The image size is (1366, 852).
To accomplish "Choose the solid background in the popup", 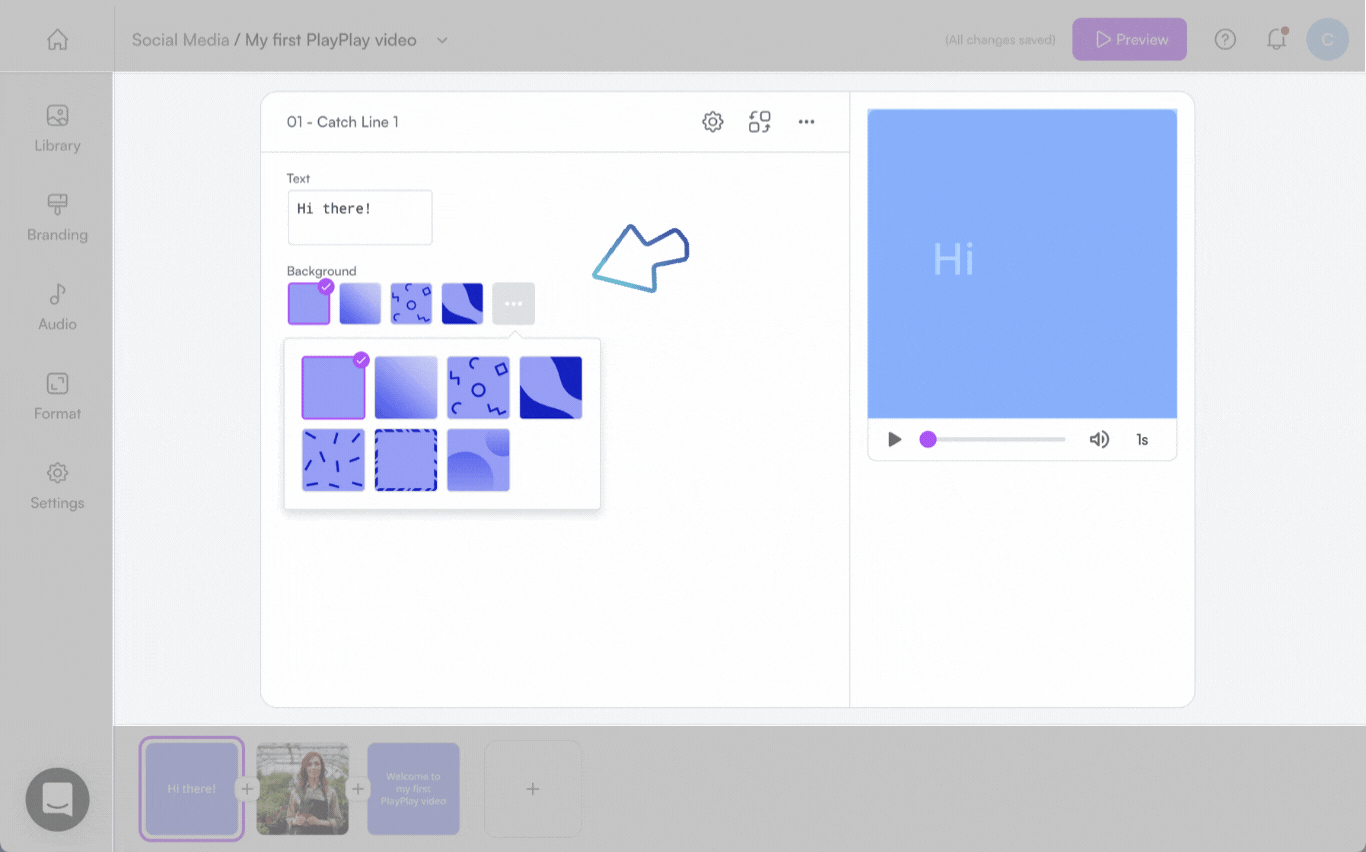I will coord(333,387).
